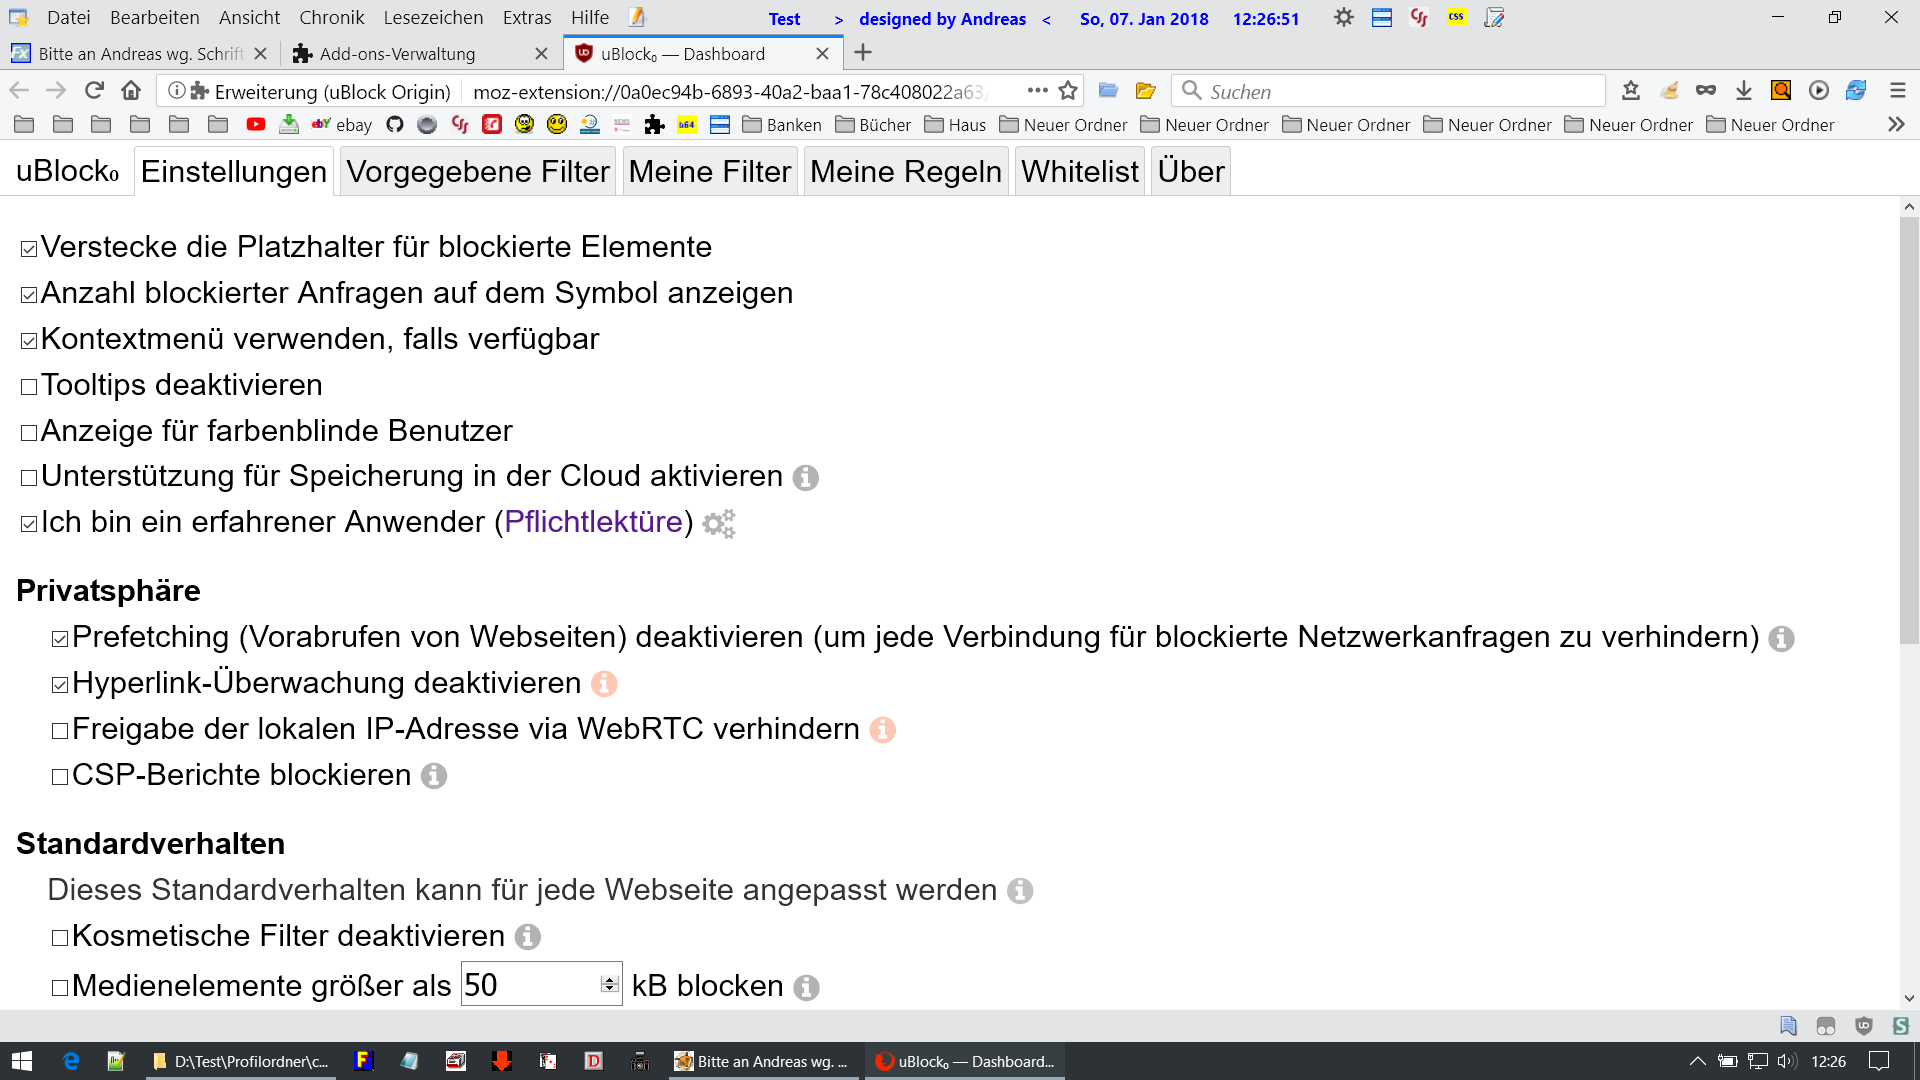The image size is (1920, 1080).
Task: Expand bookmarks bar overflow chevron
Action: (x=1896, y=125)
